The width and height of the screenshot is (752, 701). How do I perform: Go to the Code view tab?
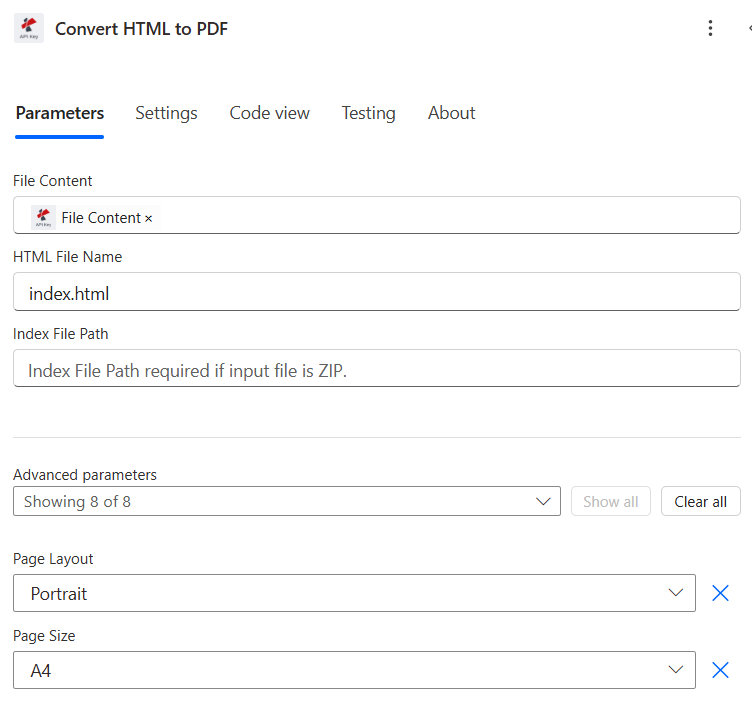pyautogui.click(x=269, y=113)
